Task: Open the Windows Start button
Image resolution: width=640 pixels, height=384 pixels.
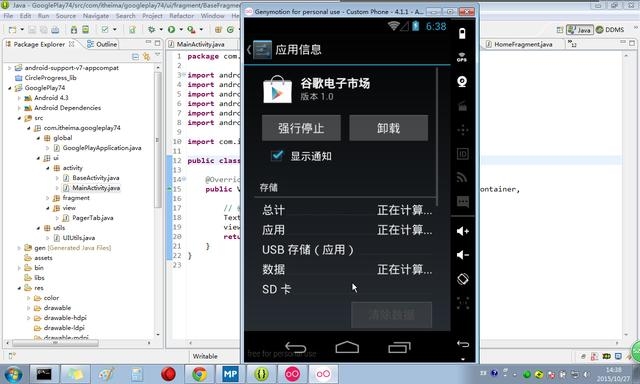Action: 13,374
